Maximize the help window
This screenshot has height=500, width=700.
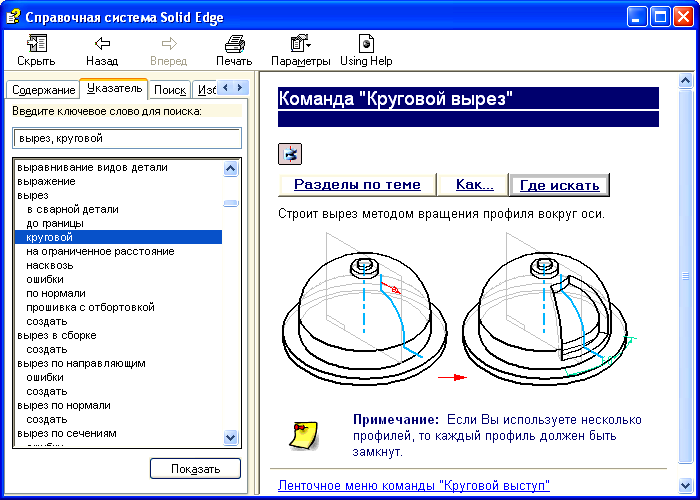[x=660, y=17]
